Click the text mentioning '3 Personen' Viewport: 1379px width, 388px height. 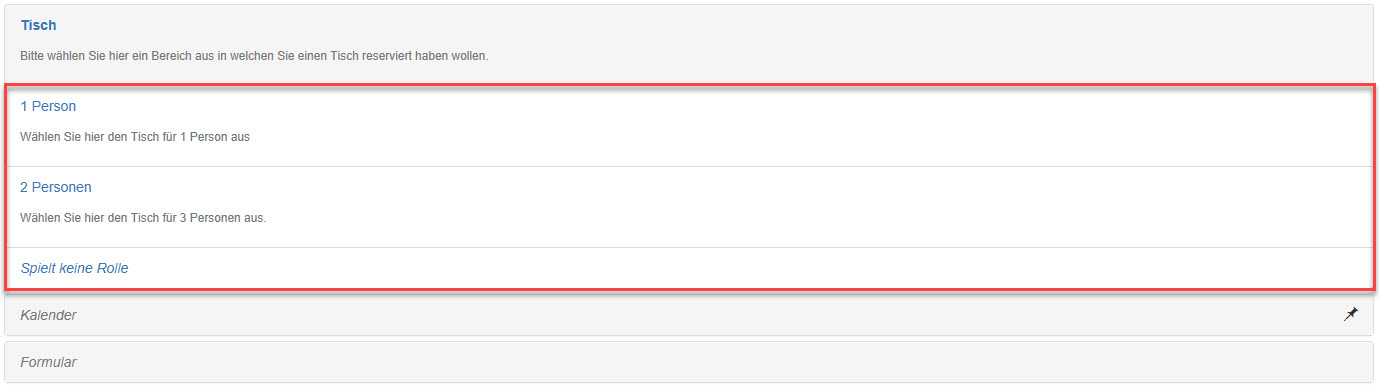point(143,218)
